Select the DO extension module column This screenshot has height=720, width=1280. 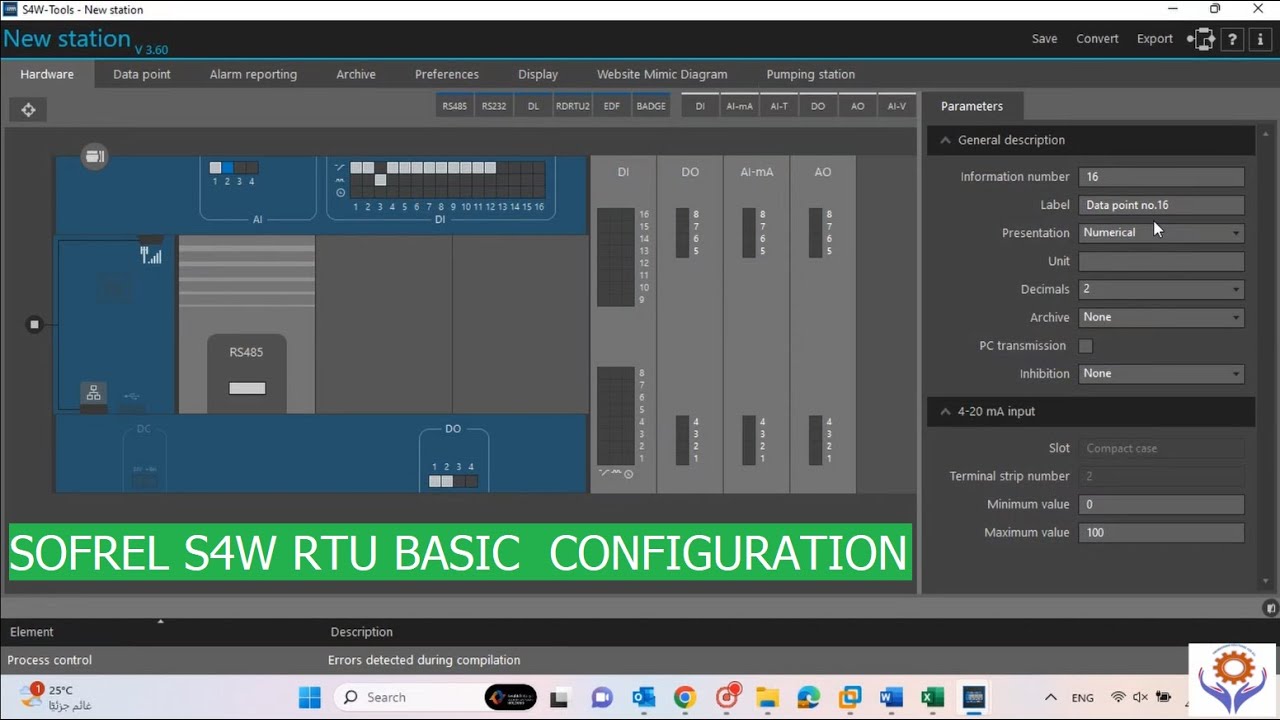click(x=690, y=323)
